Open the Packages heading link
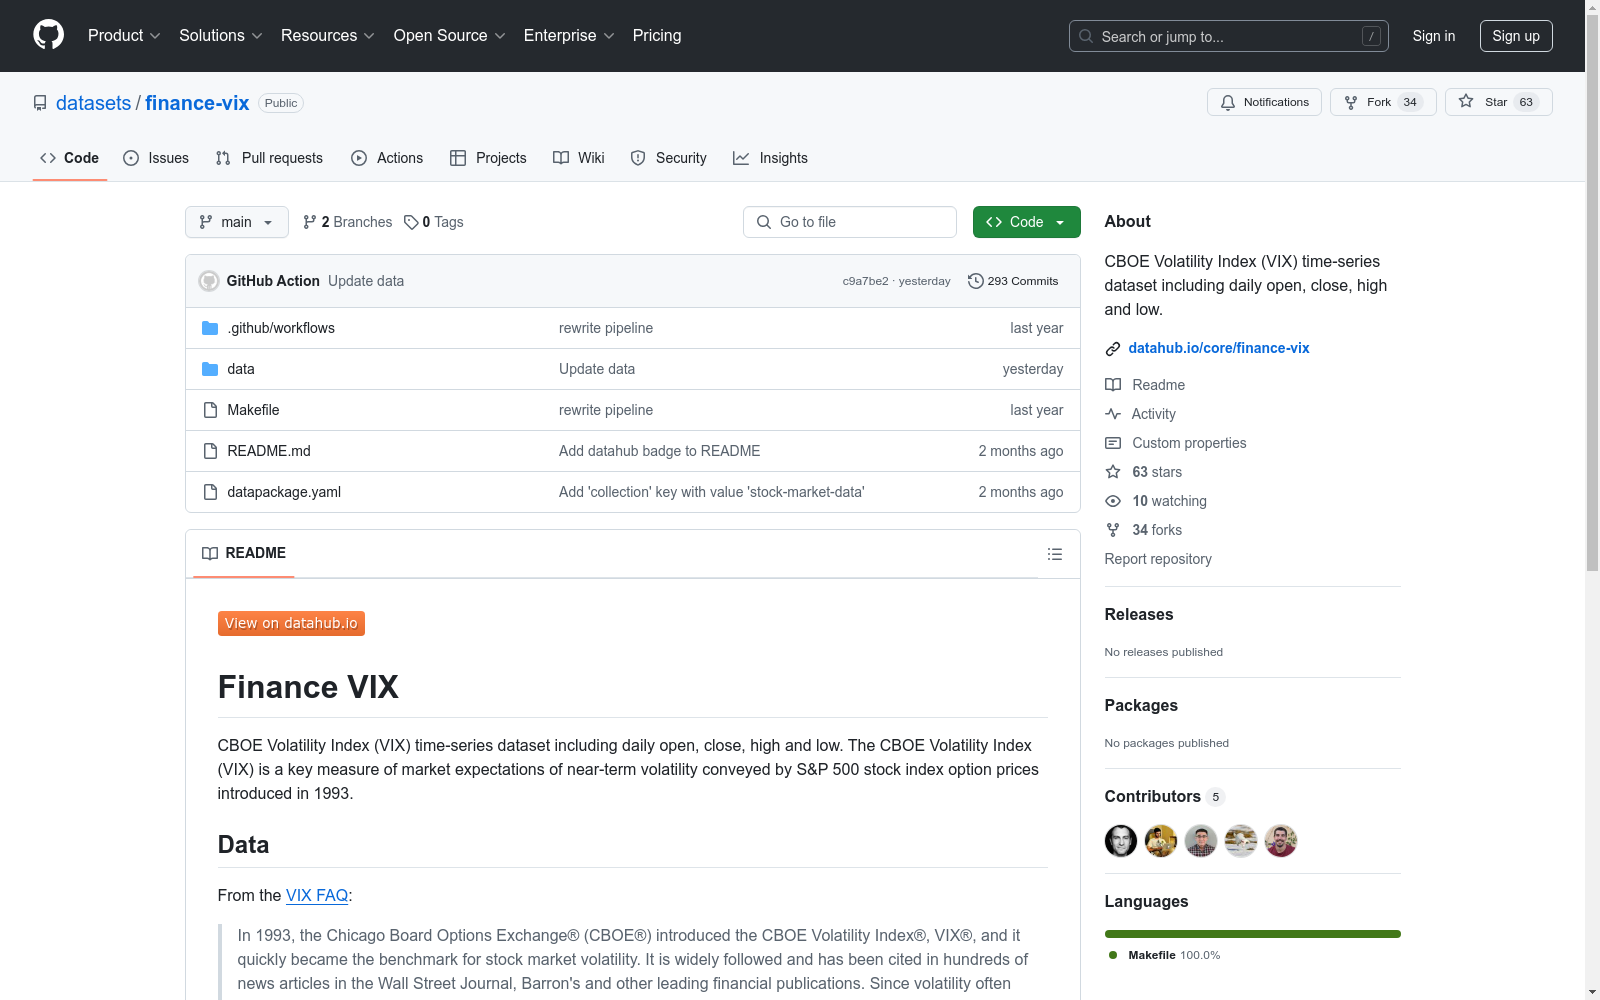The height and width of the screenshot is (1000, 1600). pyautogui.click(x=1141, y=705)
